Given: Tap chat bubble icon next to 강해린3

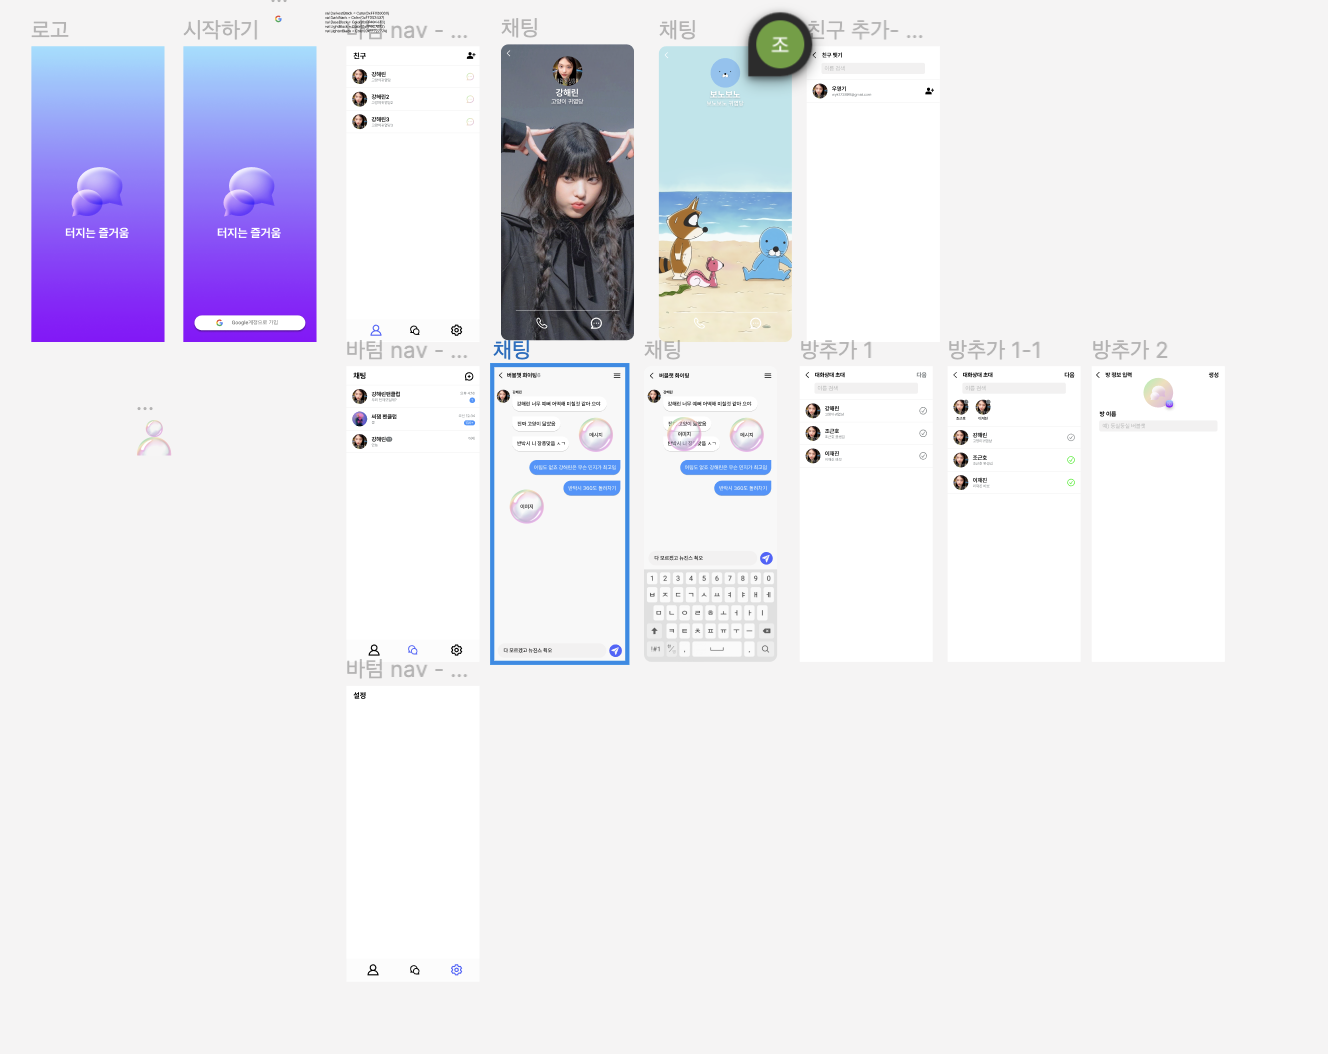Looking at the screenshot, I should [470, 122].
